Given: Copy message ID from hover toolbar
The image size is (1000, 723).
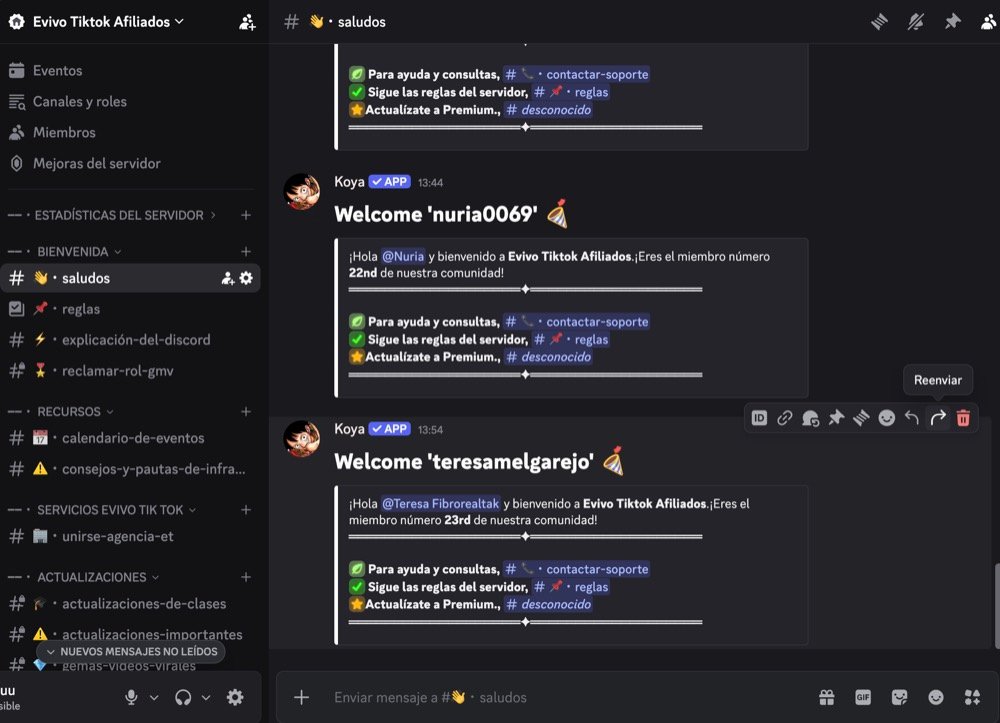Looking at the screenshot, I should [759, 418].
